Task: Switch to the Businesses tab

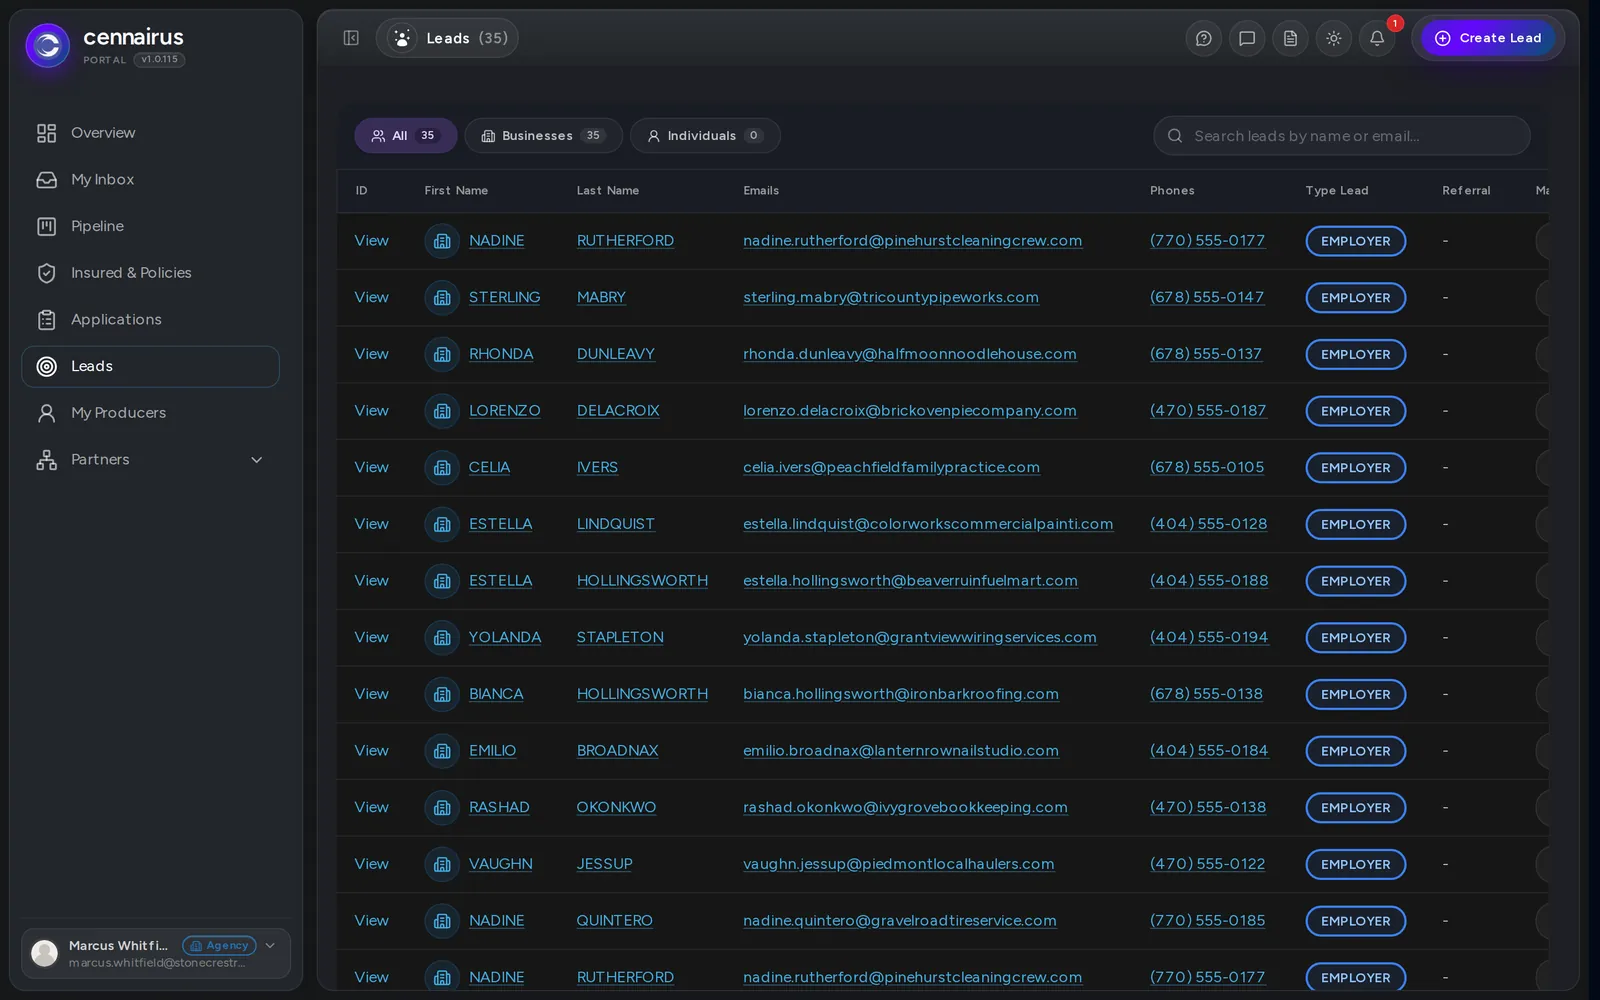Action: coord(543,136)
